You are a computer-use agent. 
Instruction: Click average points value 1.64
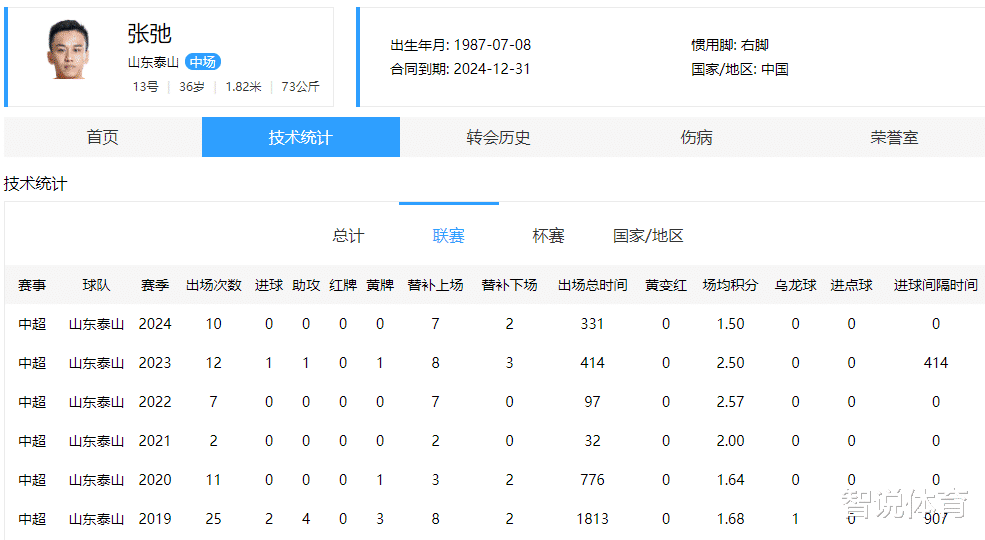pos(730,480)
